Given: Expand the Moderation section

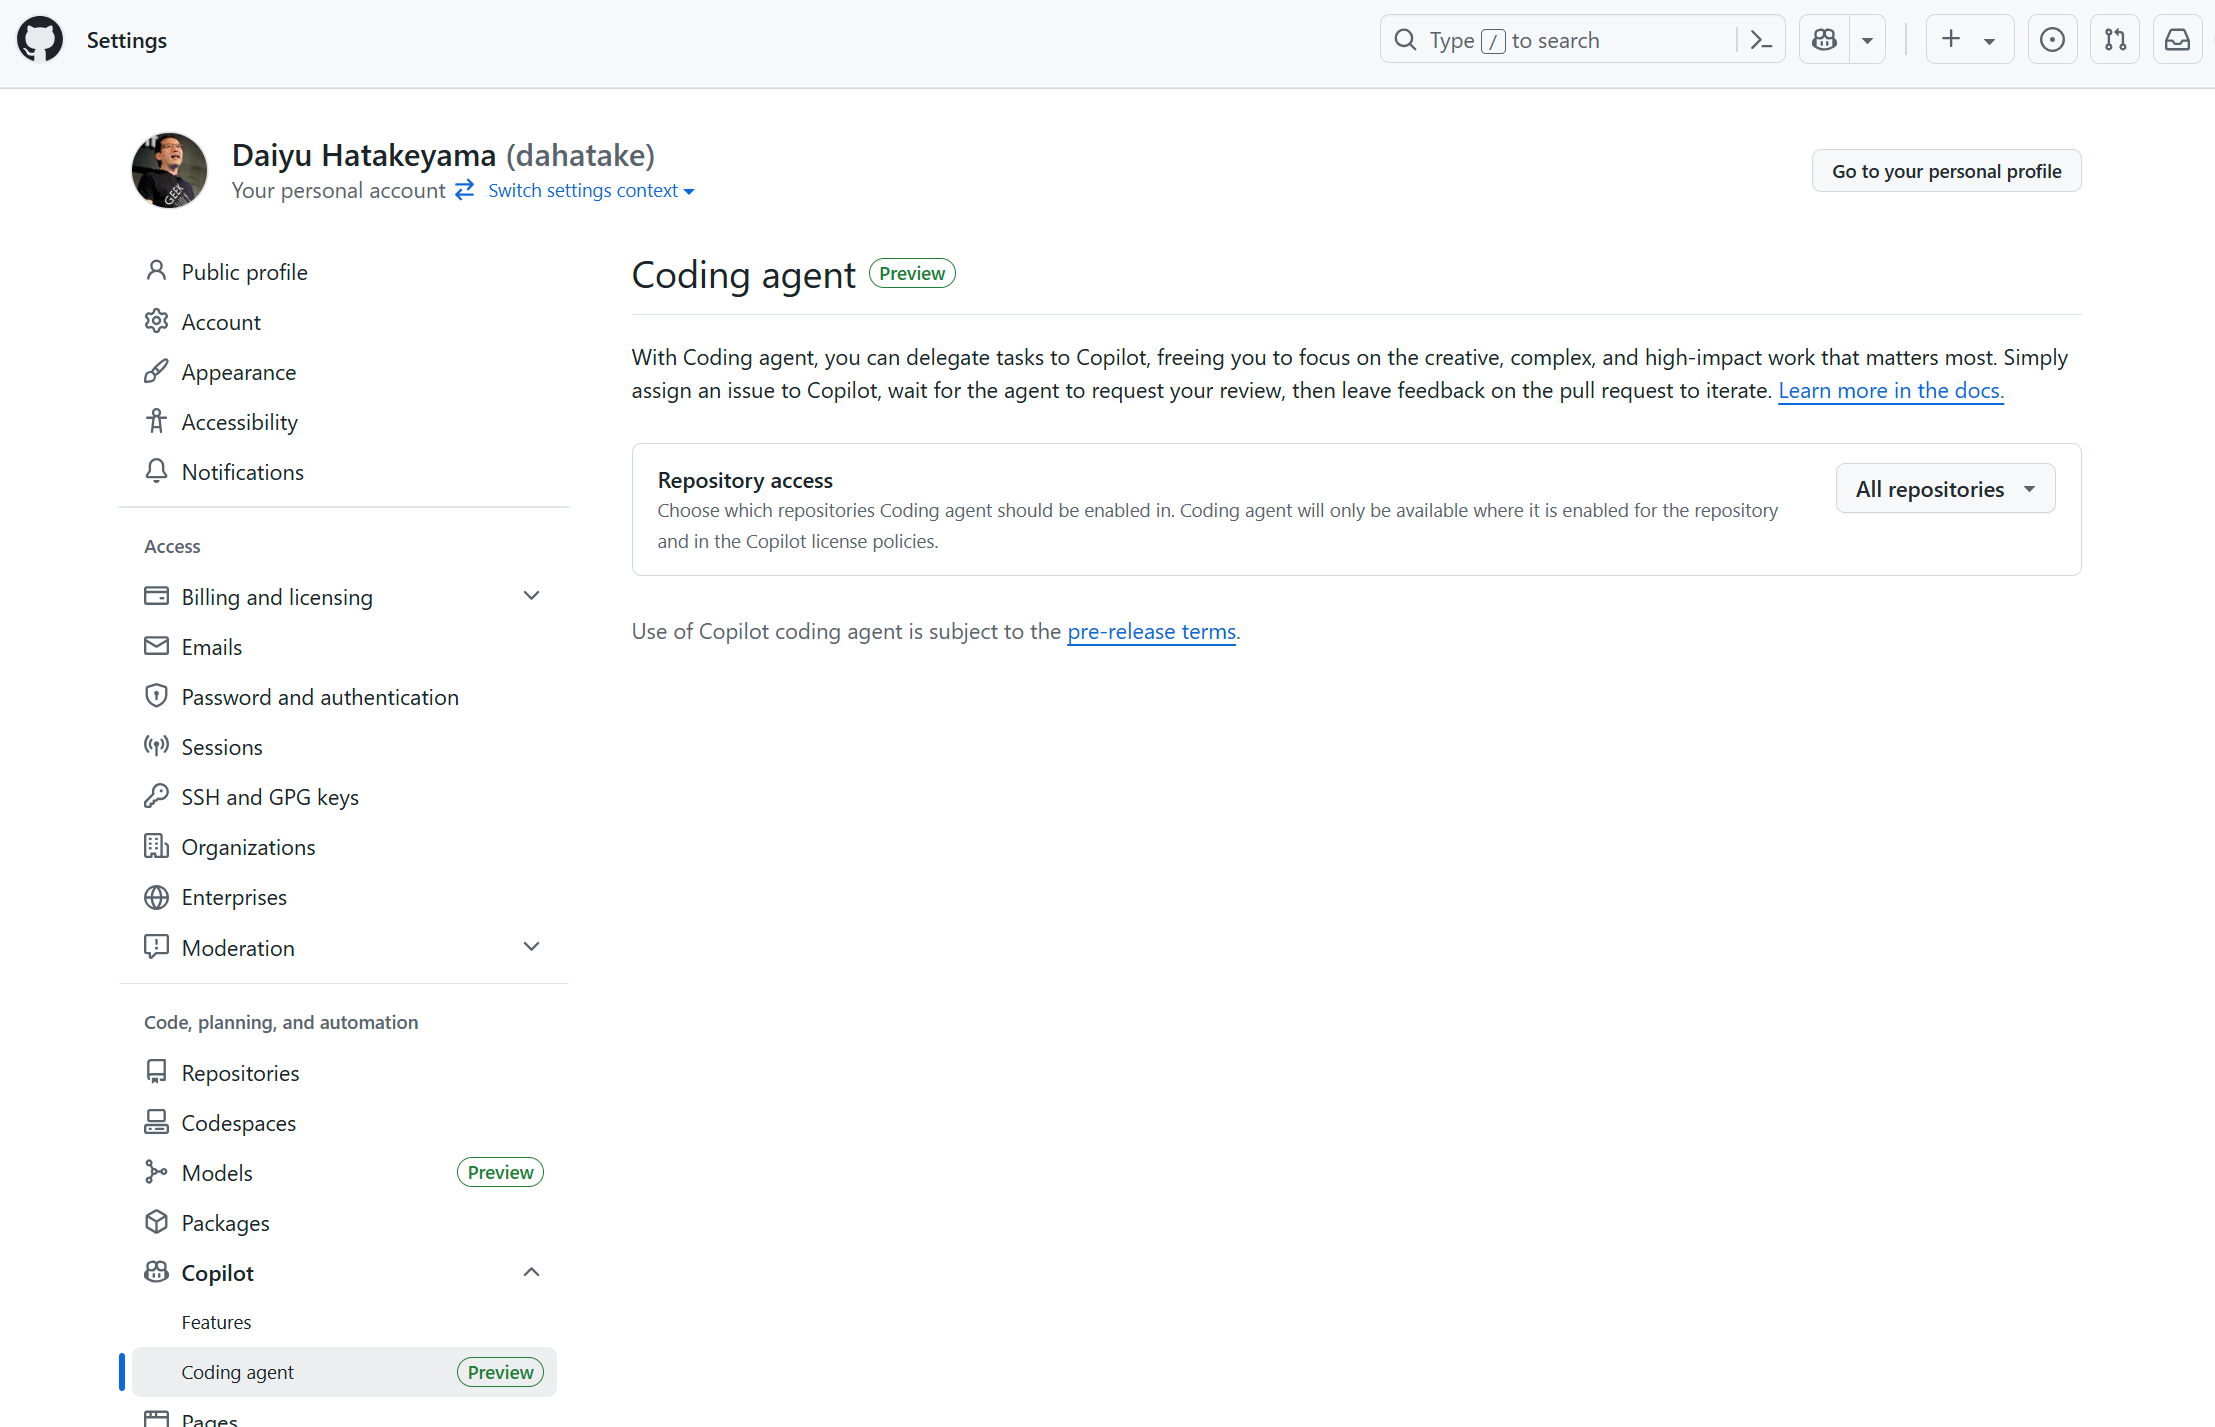Looking at the screenshot, I should (x=531, y=946).
